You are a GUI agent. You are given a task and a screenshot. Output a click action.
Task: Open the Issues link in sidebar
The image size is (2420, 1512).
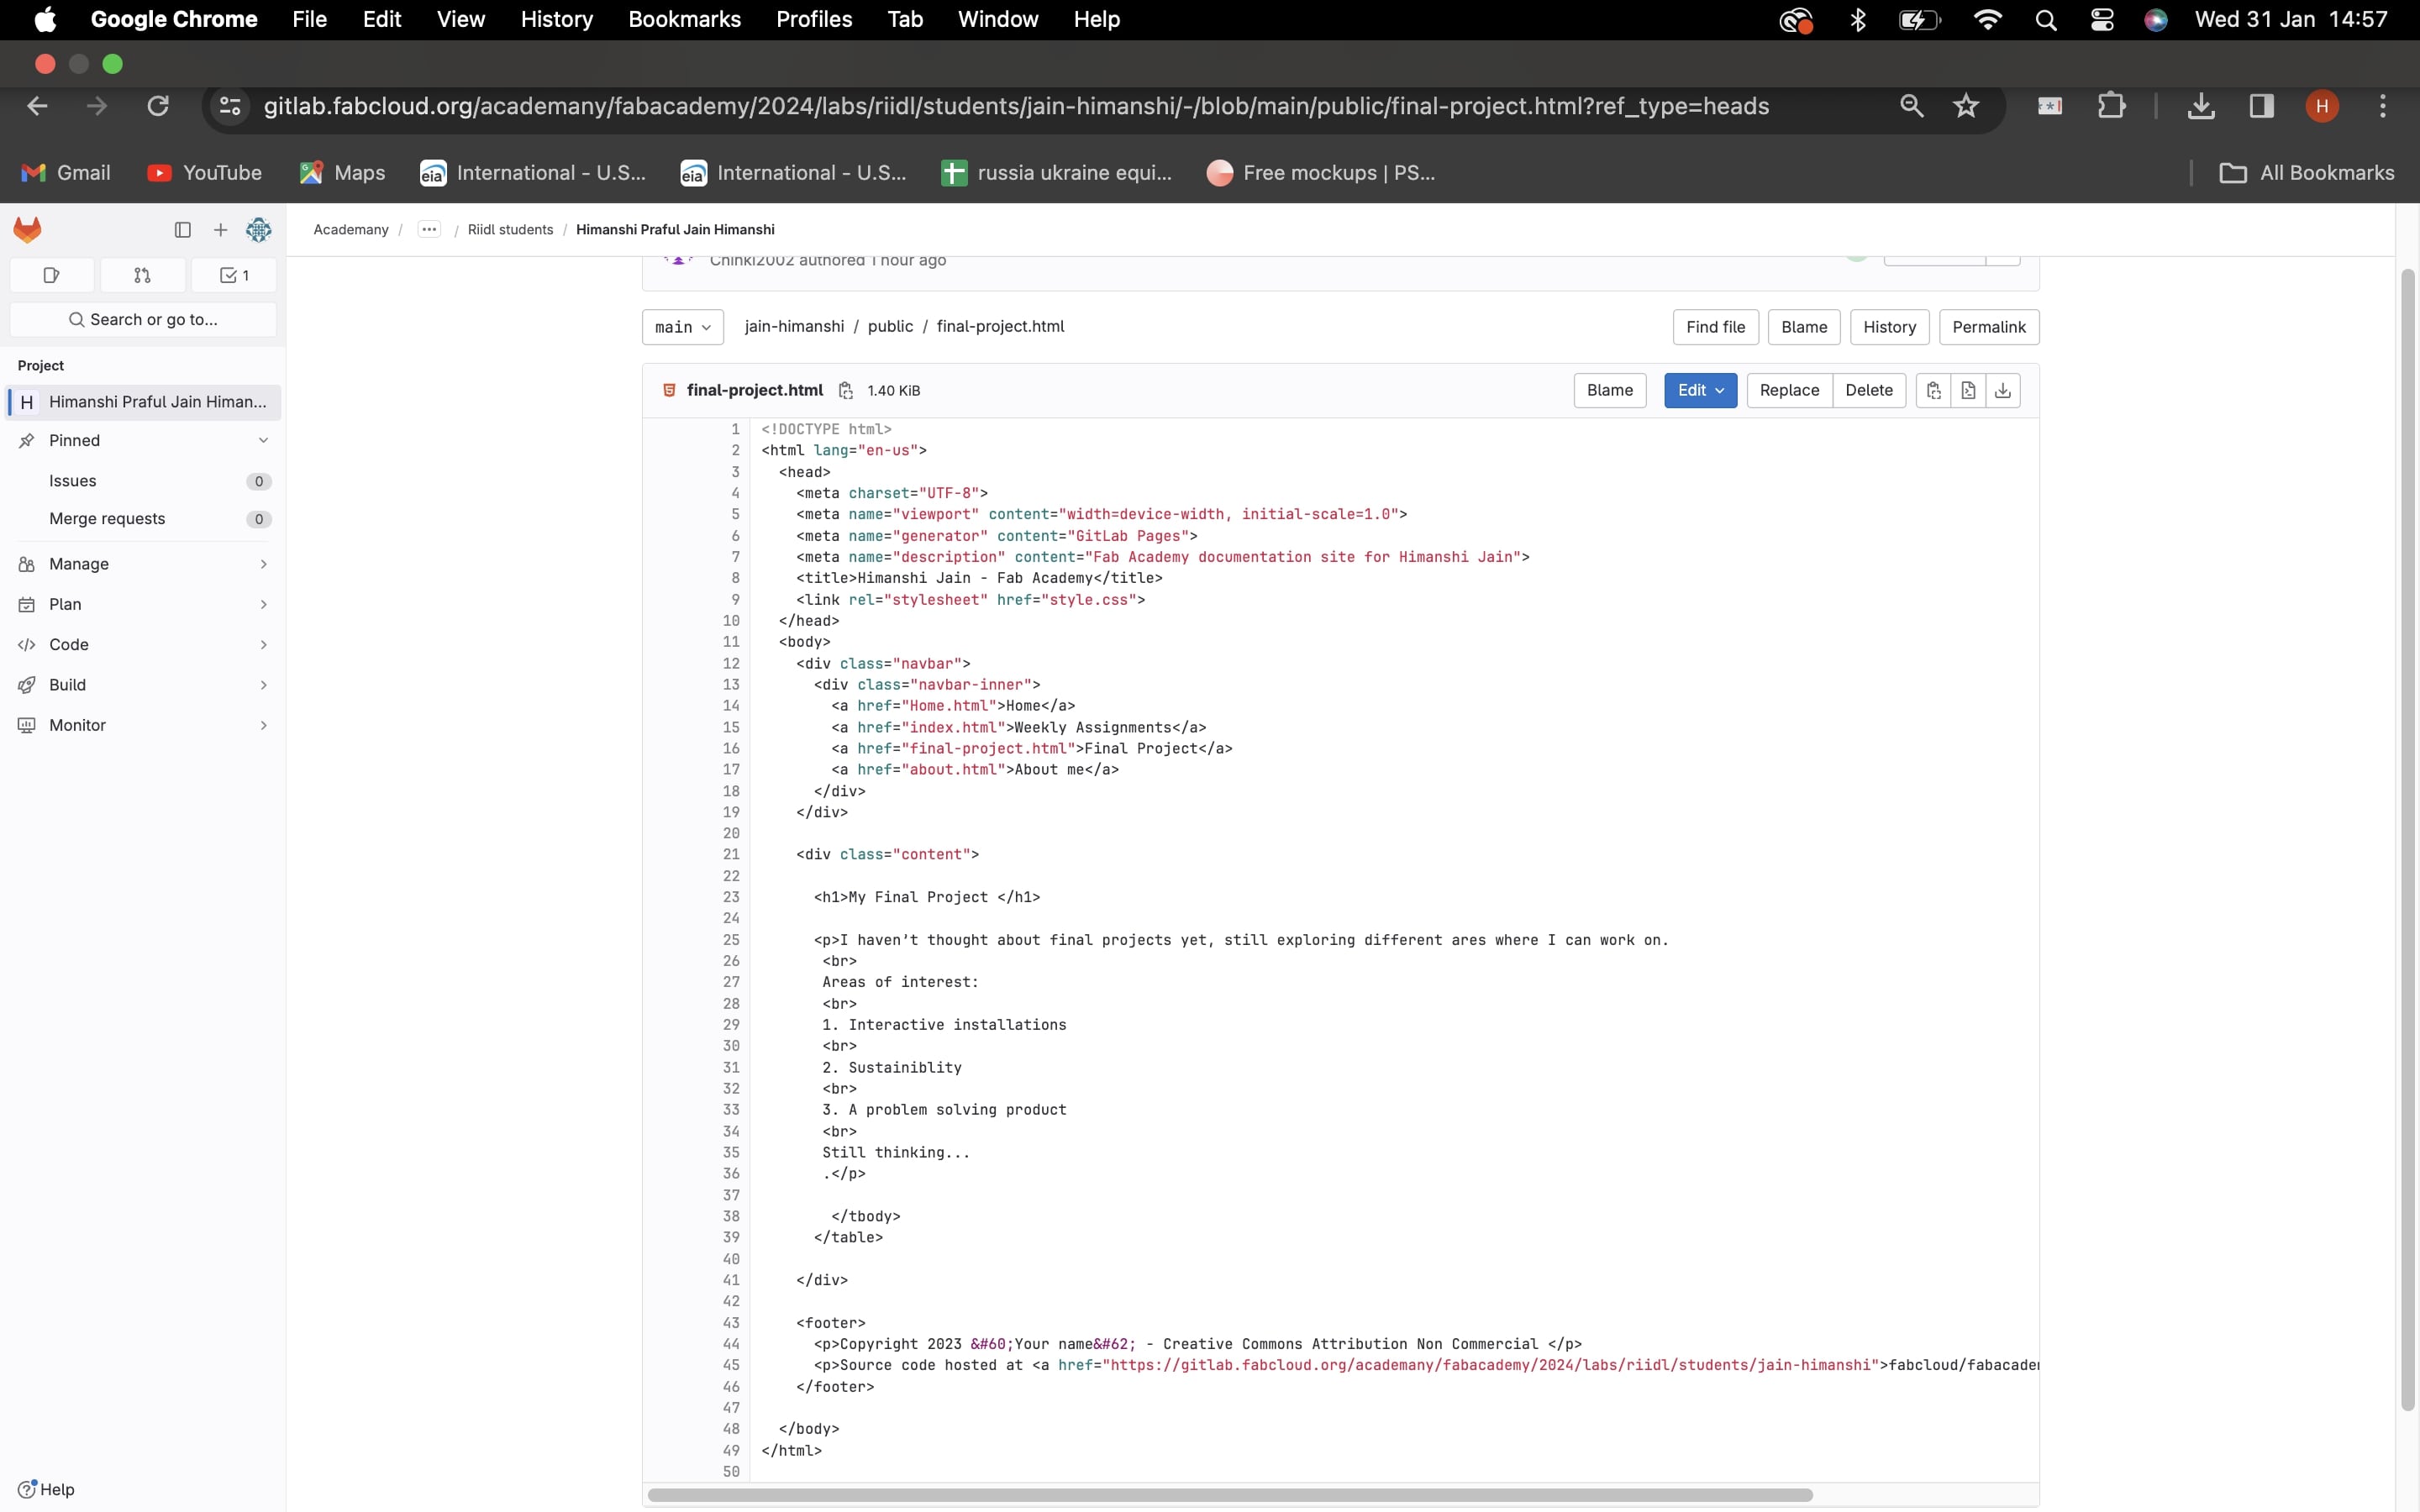pyautogui.click(x=143, y=481)
